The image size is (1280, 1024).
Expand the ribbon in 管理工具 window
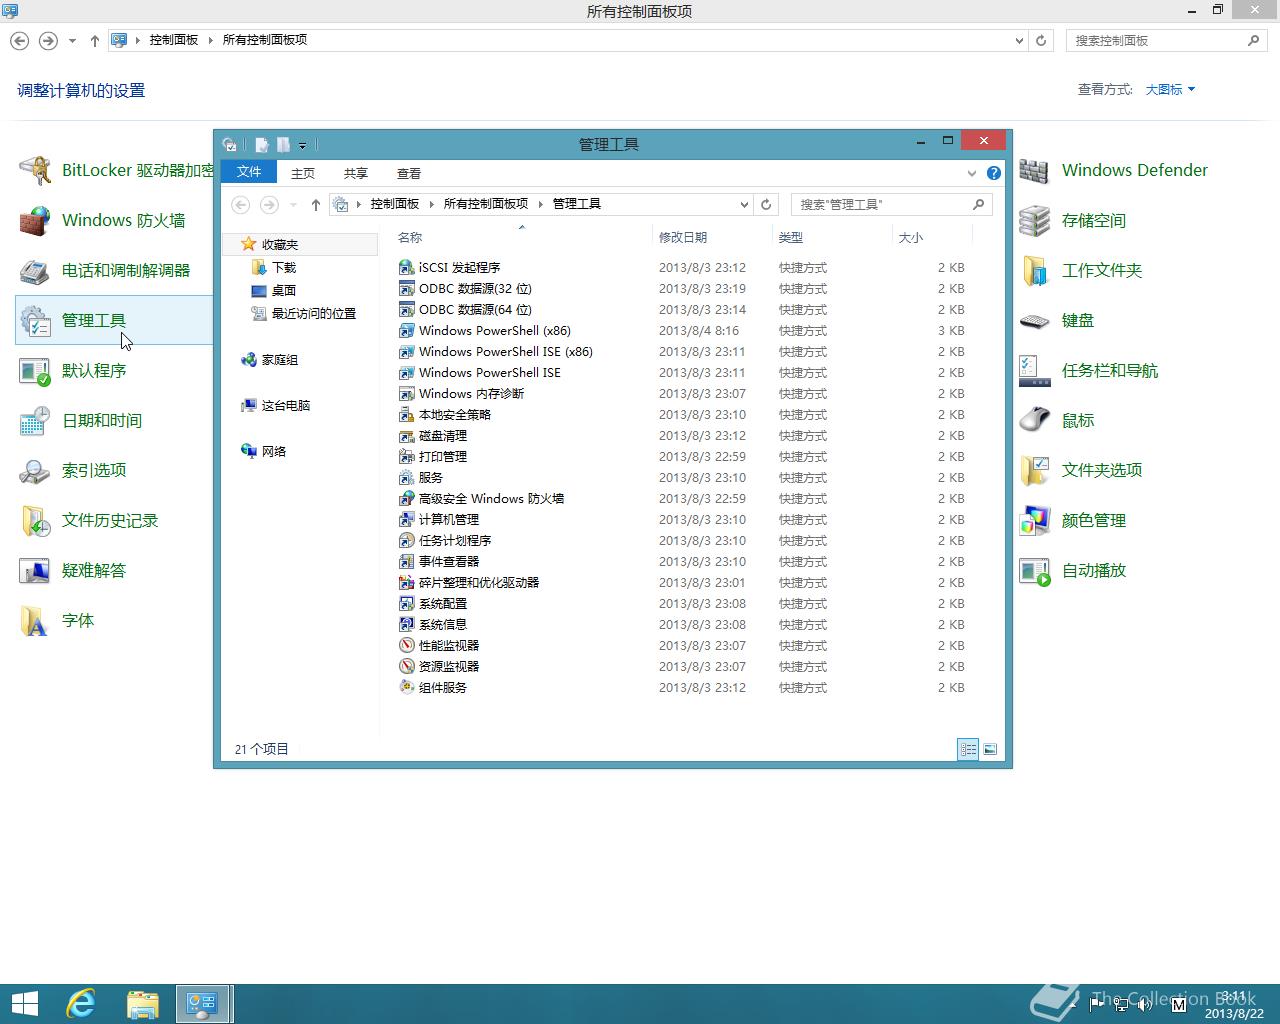971,173
